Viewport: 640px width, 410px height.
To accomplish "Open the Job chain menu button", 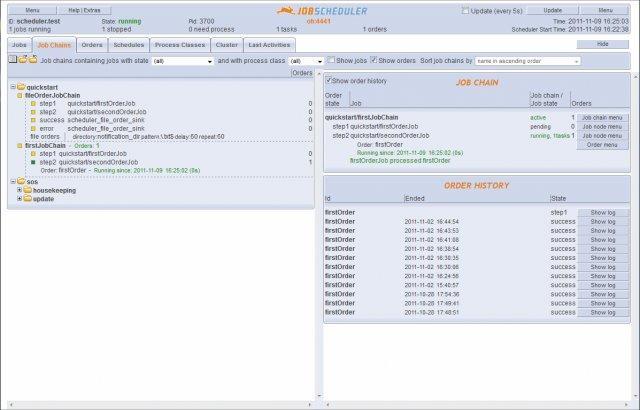I will point(602,117).
